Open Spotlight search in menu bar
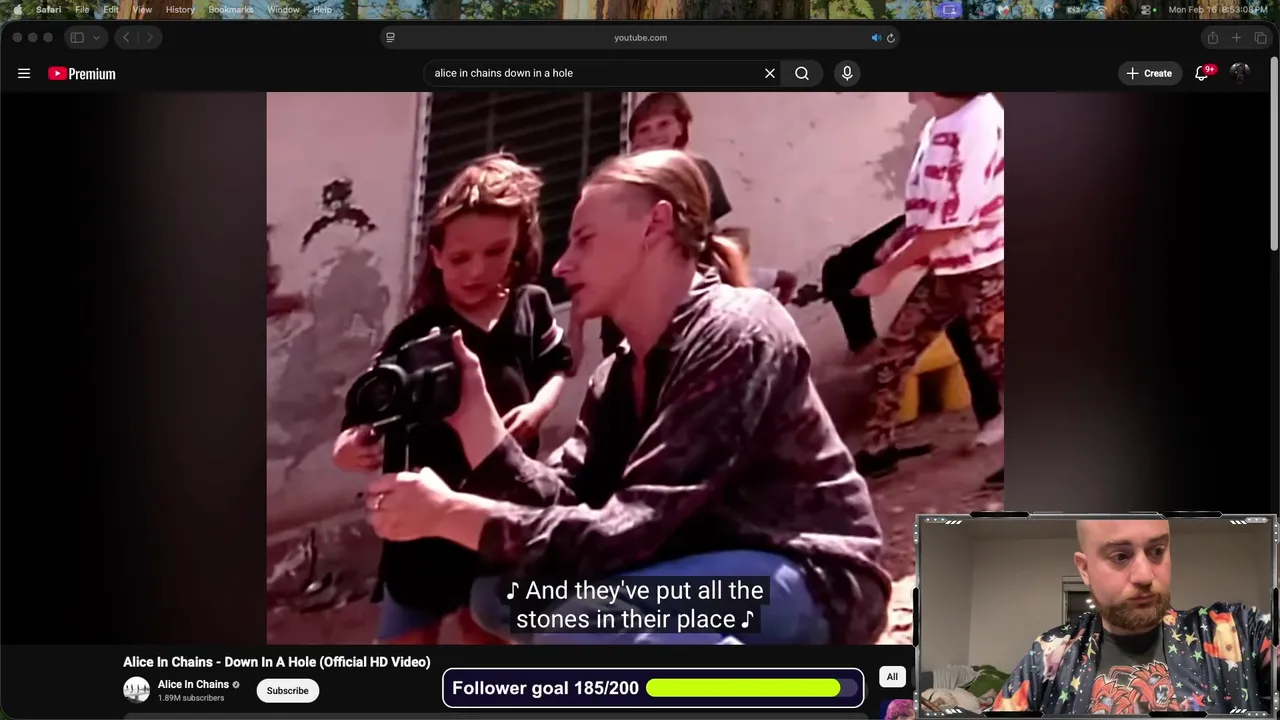 1124,10
